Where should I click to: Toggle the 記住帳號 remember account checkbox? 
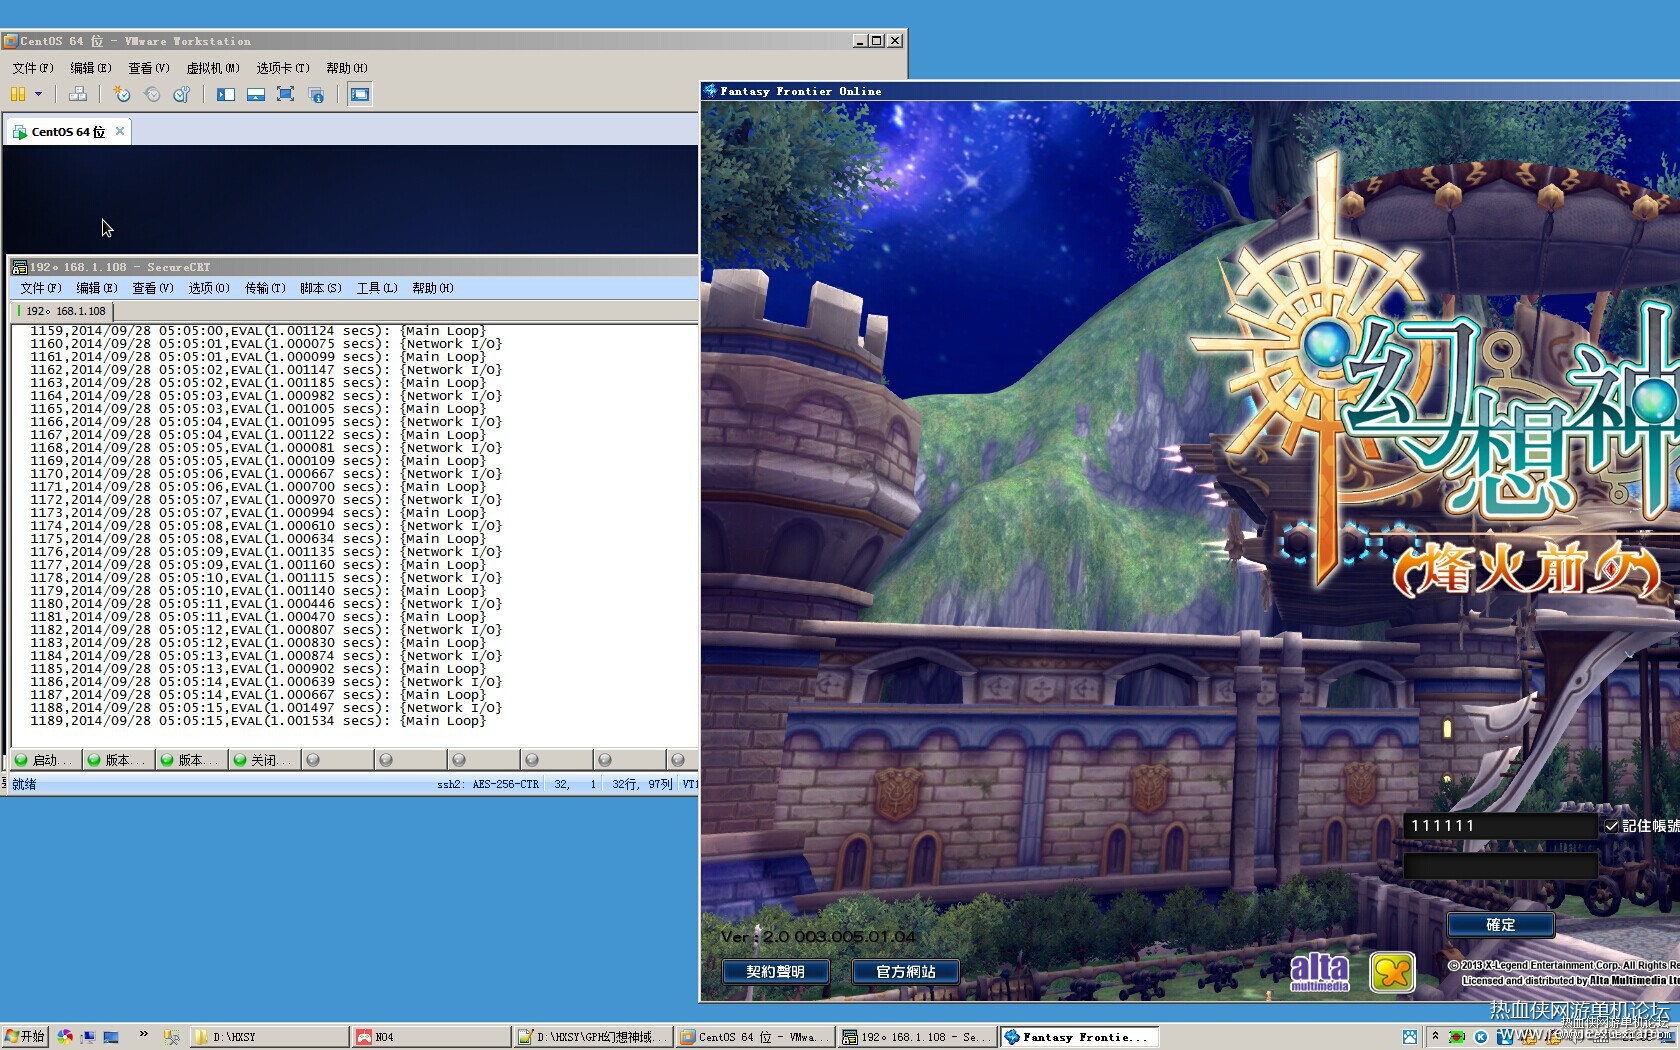point(1611,826)
